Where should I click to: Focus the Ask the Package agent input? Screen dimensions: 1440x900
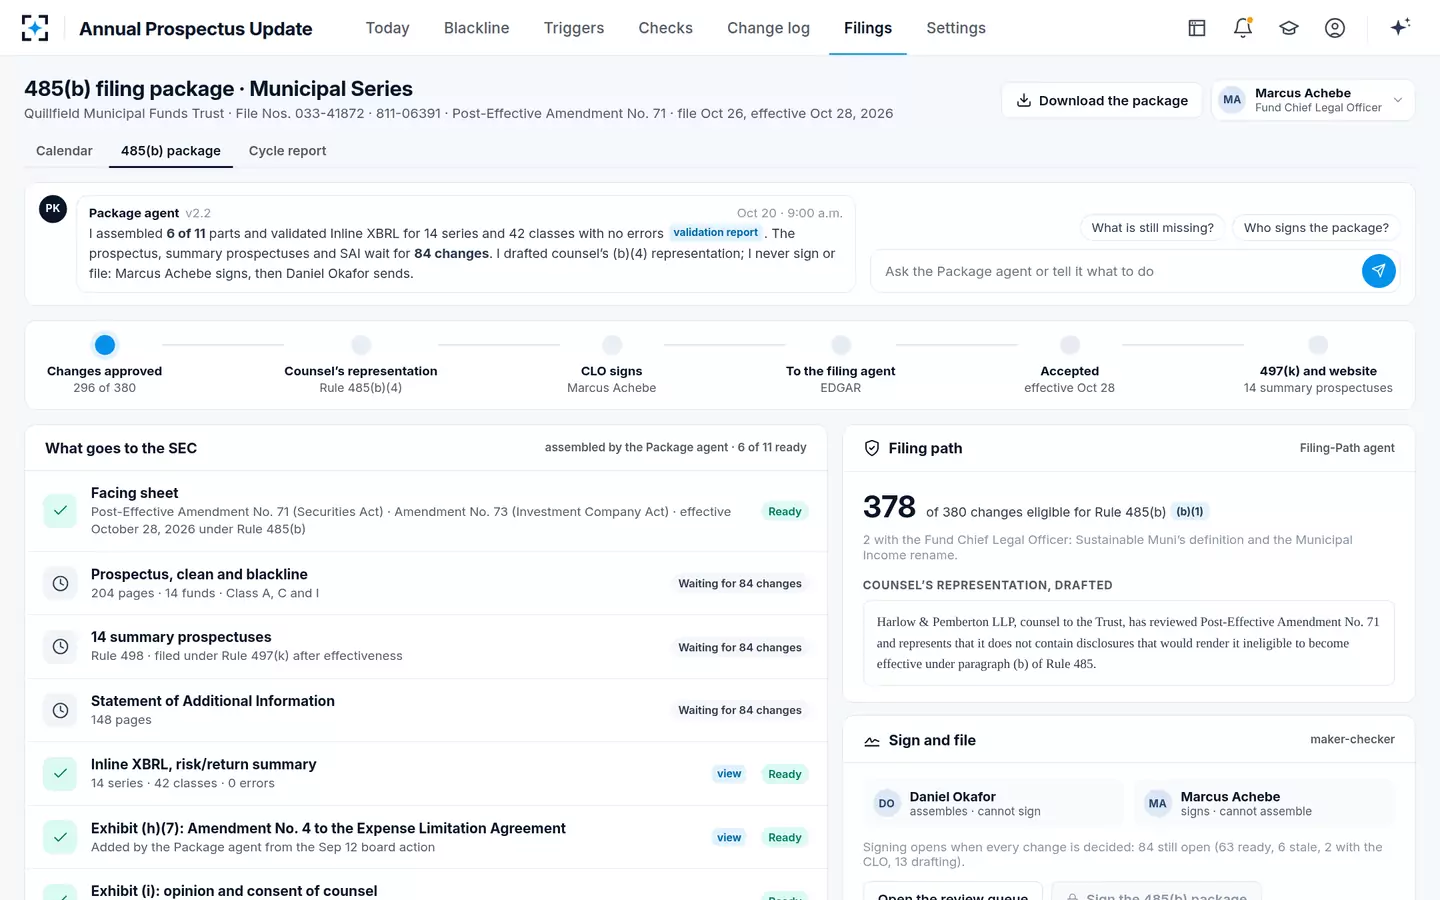[x=1115, y=271]
